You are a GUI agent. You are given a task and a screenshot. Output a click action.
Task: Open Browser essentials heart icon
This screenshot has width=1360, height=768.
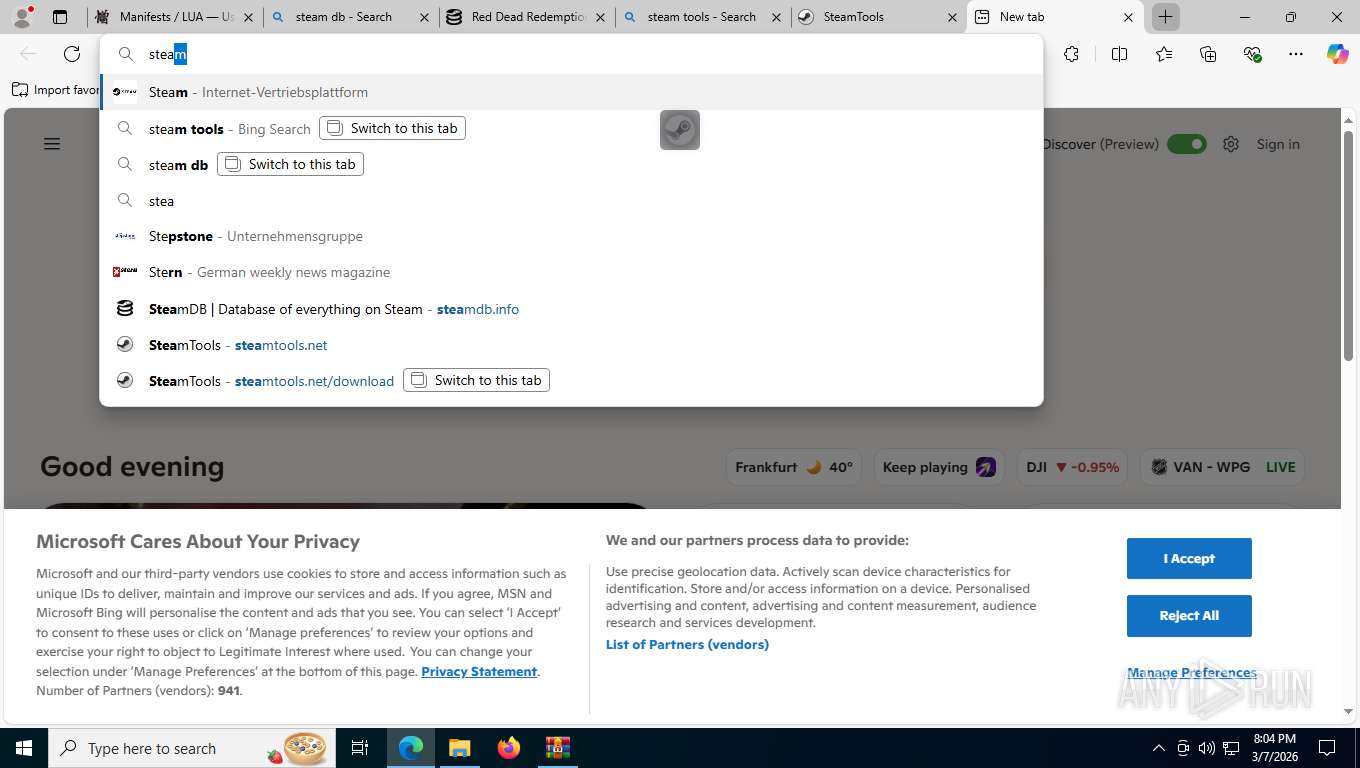pyautogui.click(x=1252, y=54)
